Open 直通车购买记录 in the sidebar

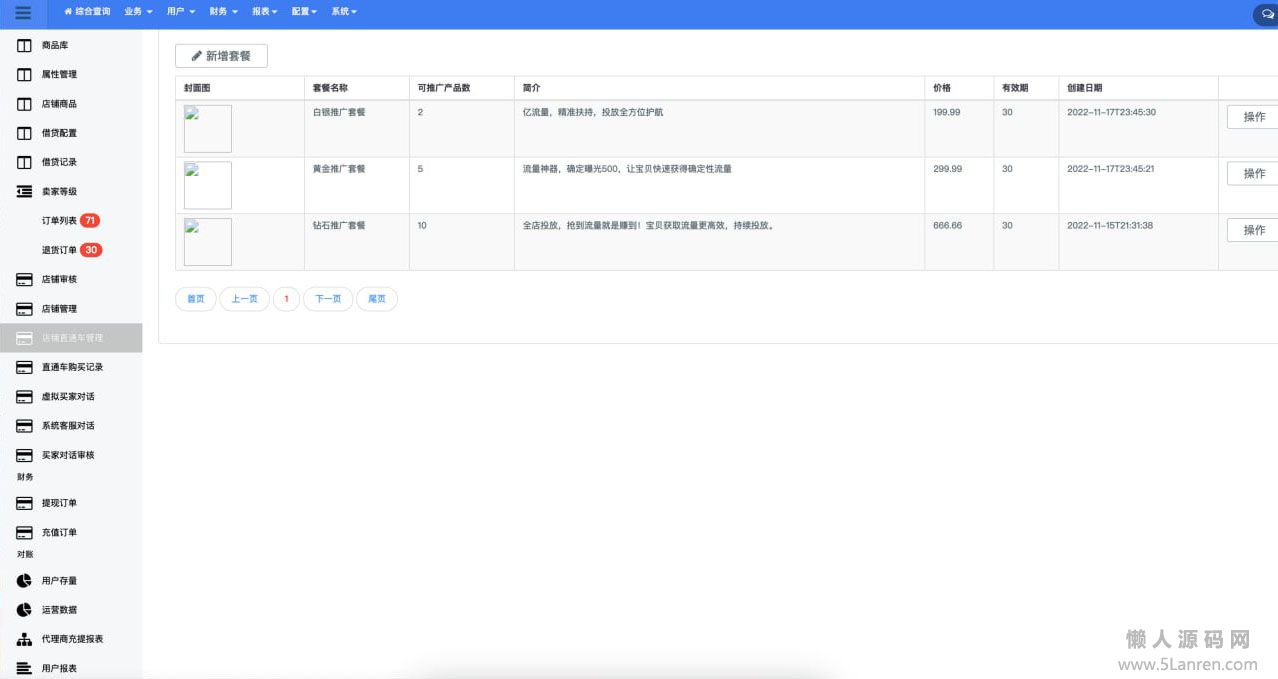coord(72,367)
